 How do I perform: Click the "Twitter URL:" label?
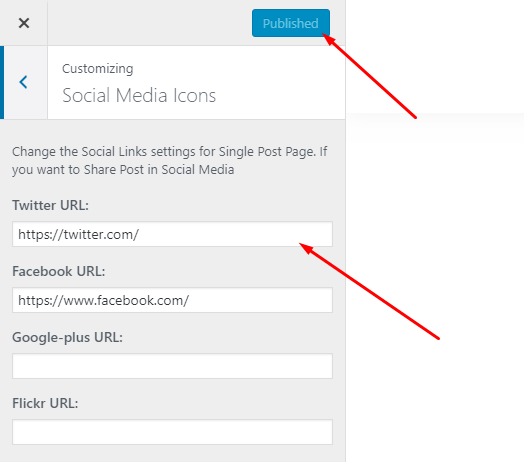pos(50,205)
